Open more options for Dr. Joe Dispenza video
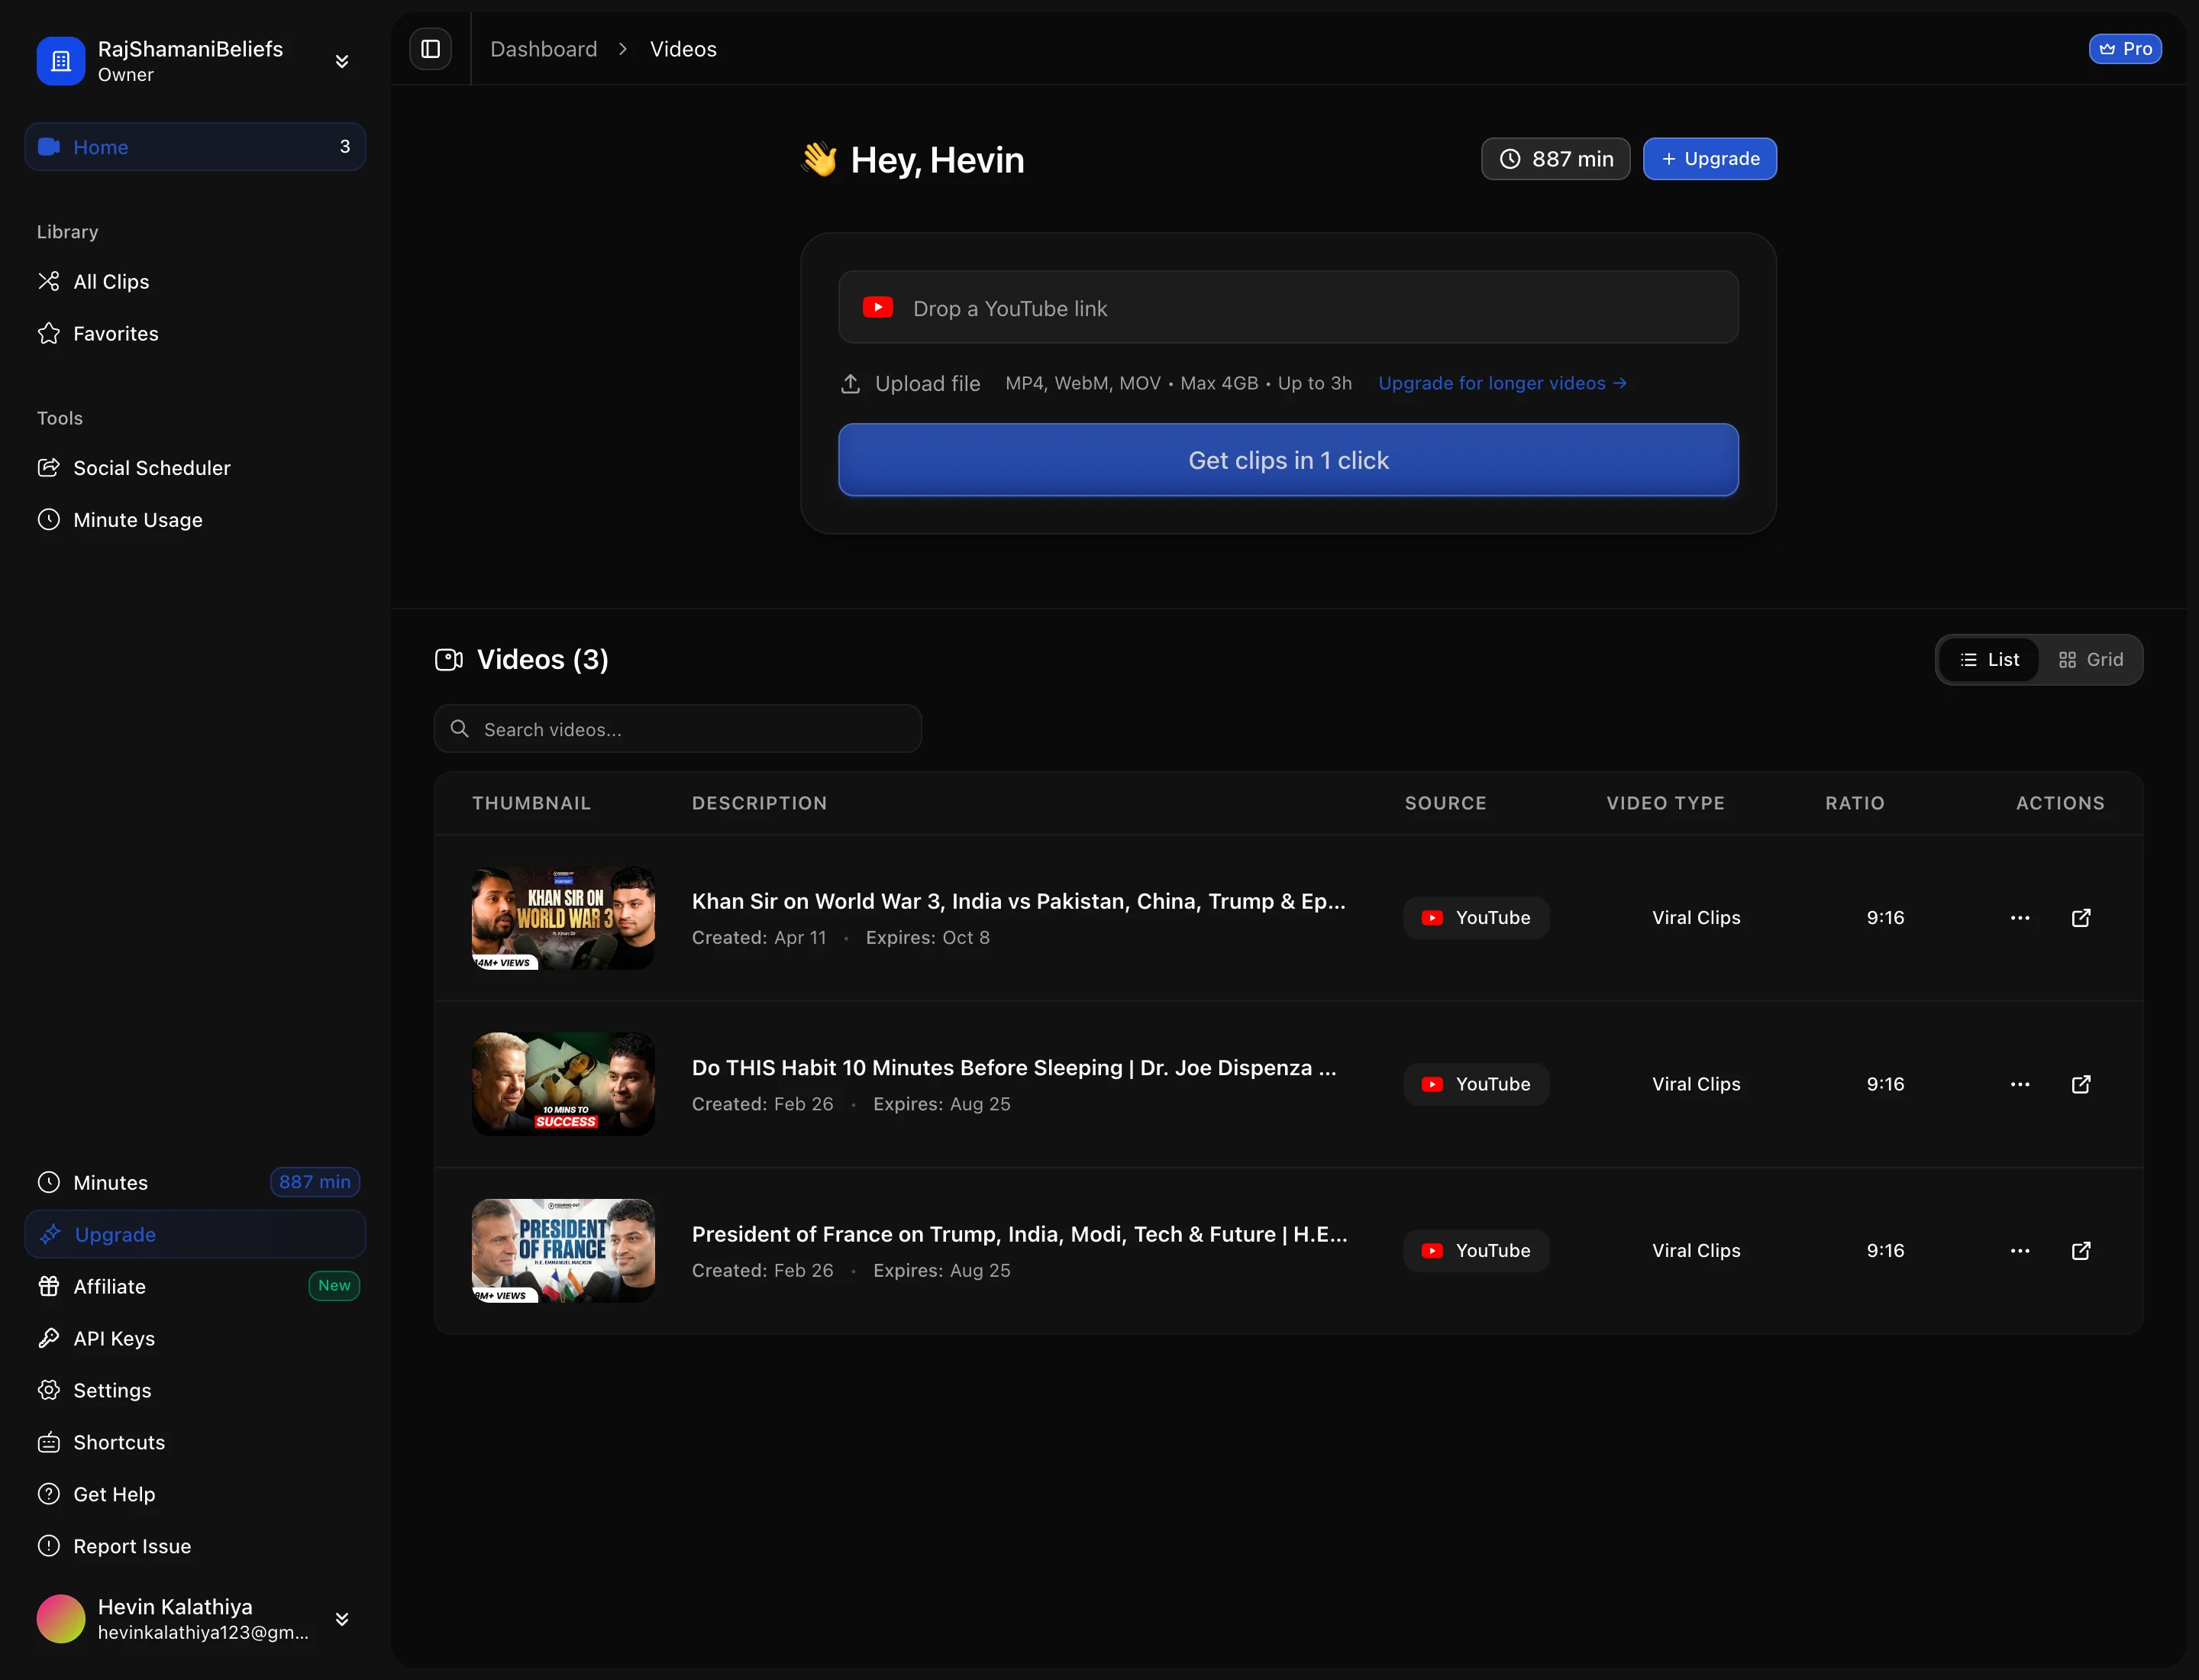 (2020, 1084)
